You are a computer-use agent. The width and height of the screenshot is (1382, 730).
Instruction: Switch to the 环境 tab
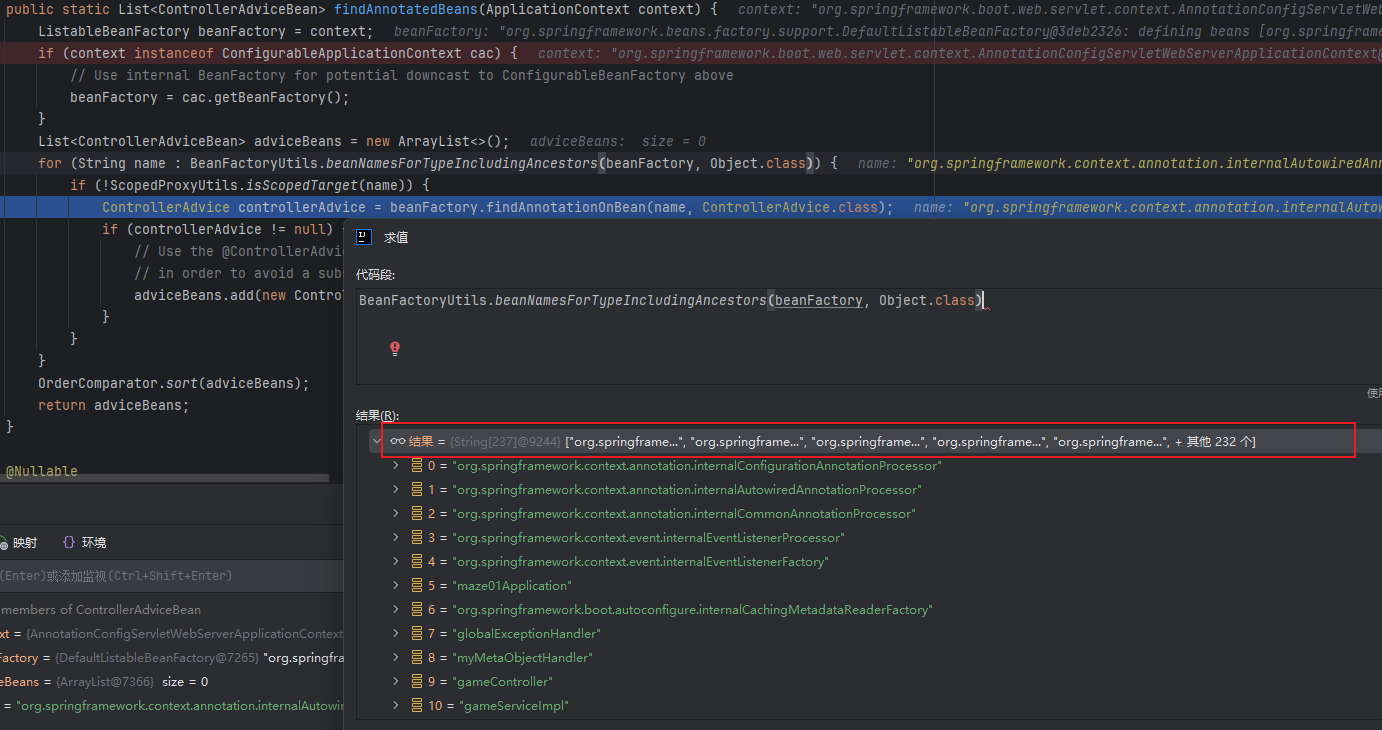[x=84, y=542]
